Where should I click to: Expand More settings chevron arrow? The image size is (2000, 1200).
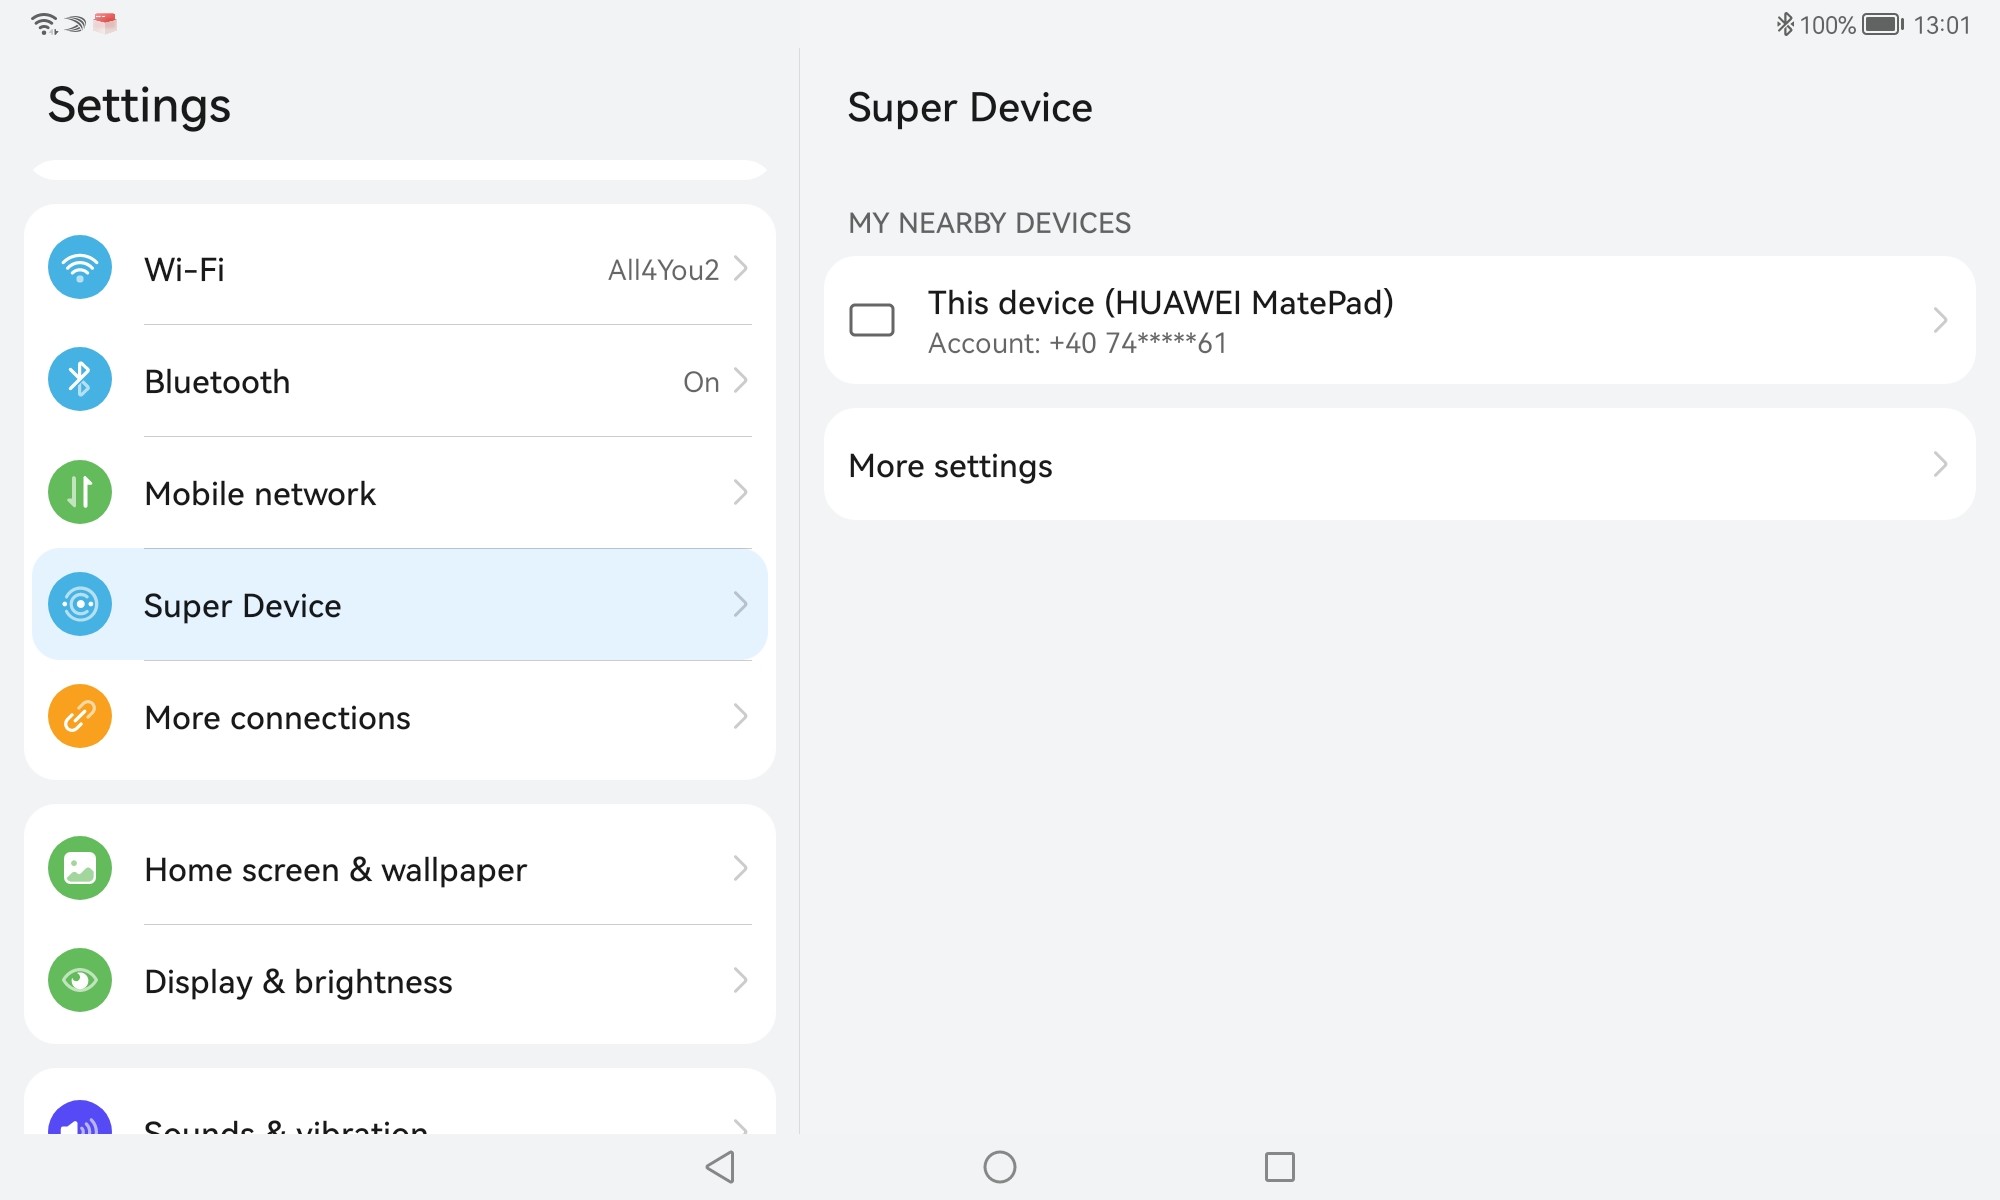point(1940,464)
